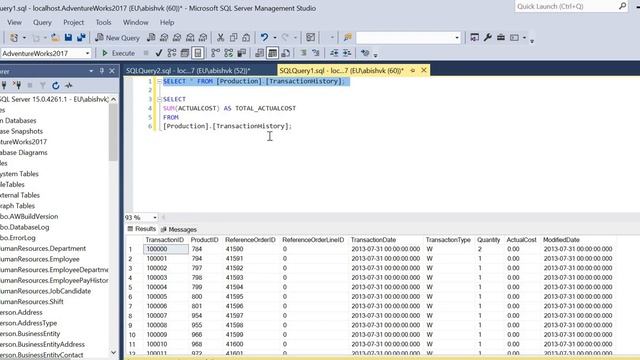Viewport: 640px width, 360px height.
Task: Refresh the Object Explorer tree
Action: 56,85
